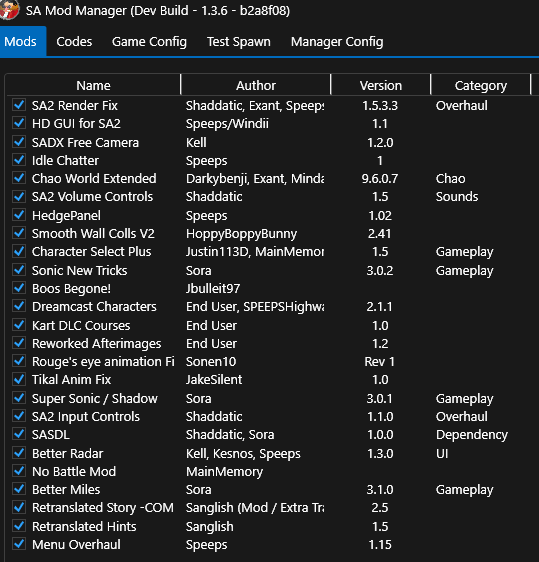The height and width of the screenshot is (562, 539).
Task: Toggle Rouge's eye animation fix checkbox
Action: tap(19, 361)
